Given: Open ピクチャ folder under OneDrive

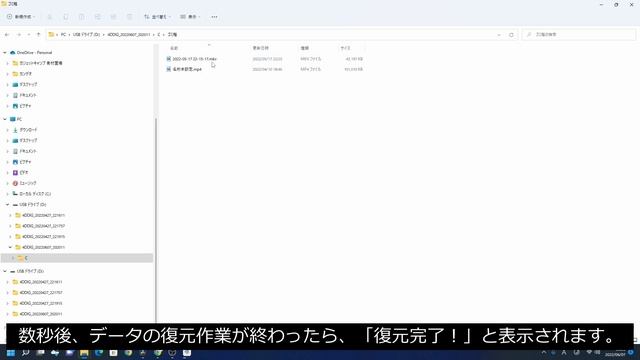Looking at the screenshot, I should (25, 106).
